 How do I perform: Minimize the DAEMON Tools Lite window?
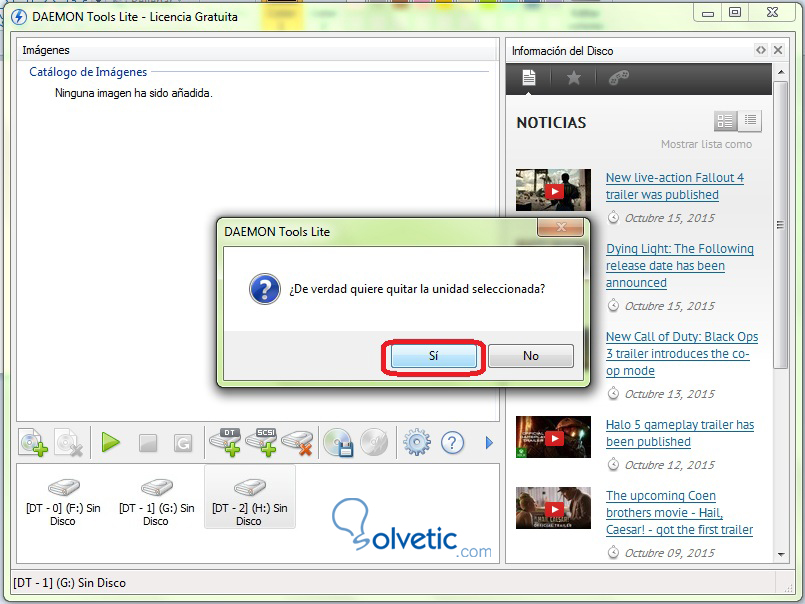pos(708,12)
